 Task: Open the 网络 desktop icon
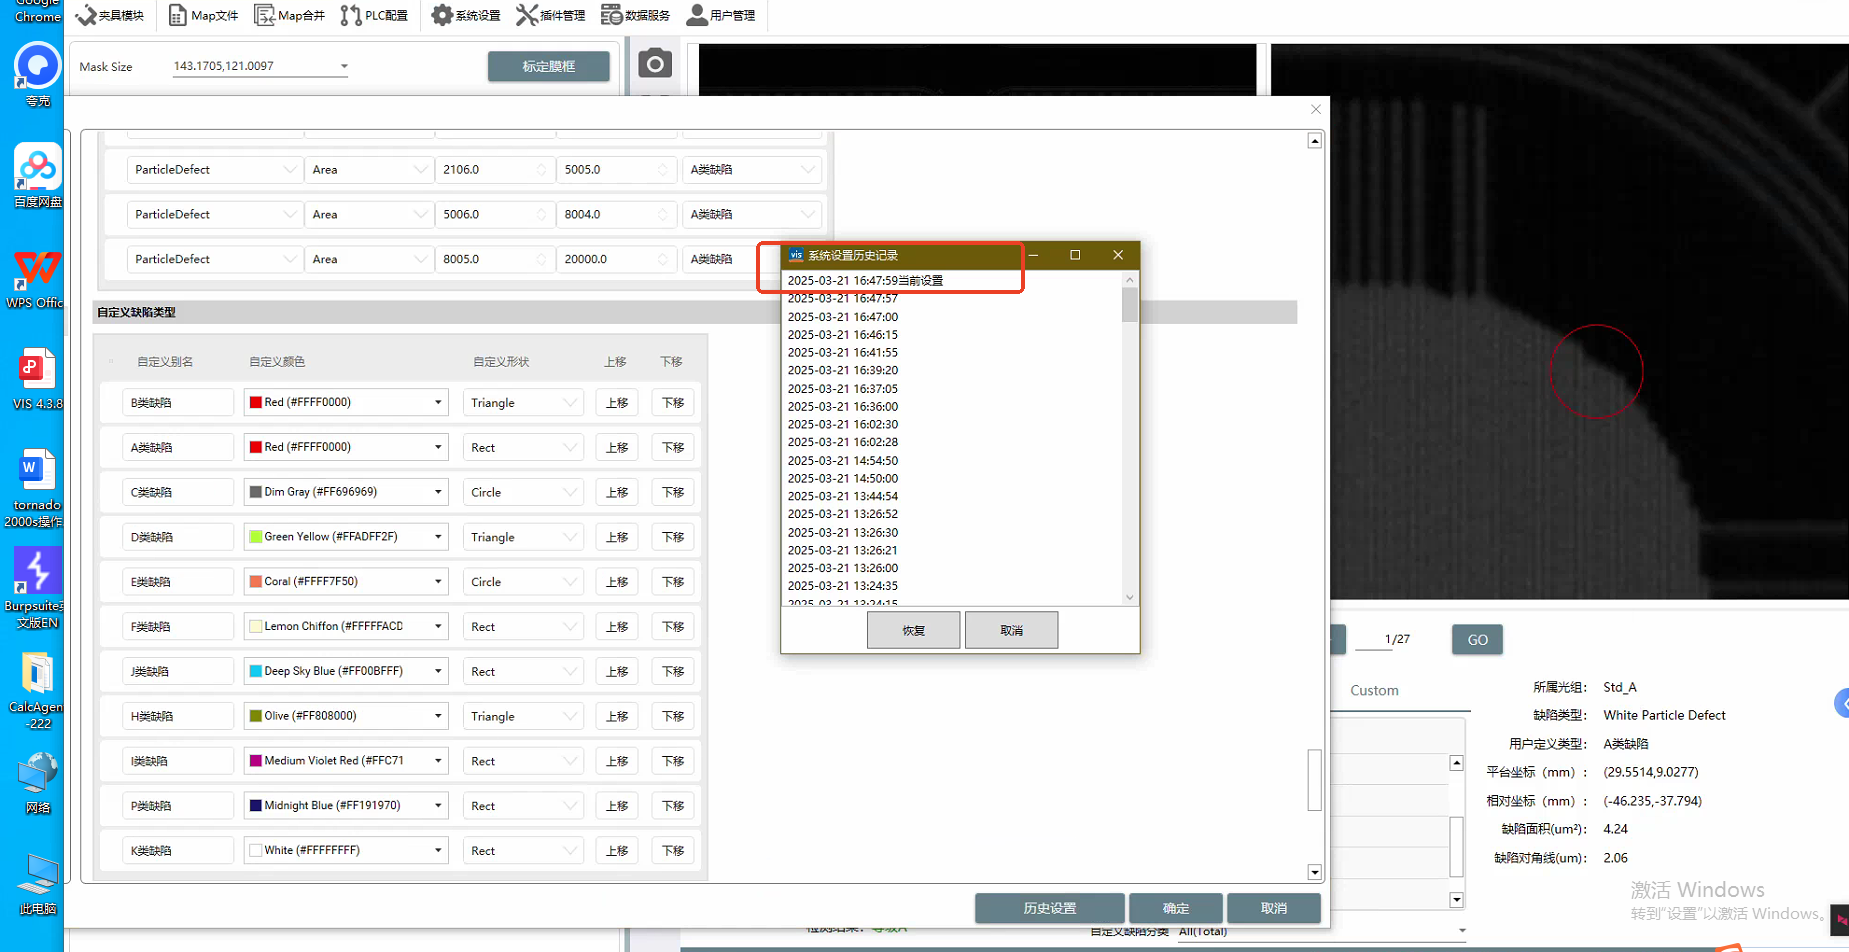tap(37, 783)
